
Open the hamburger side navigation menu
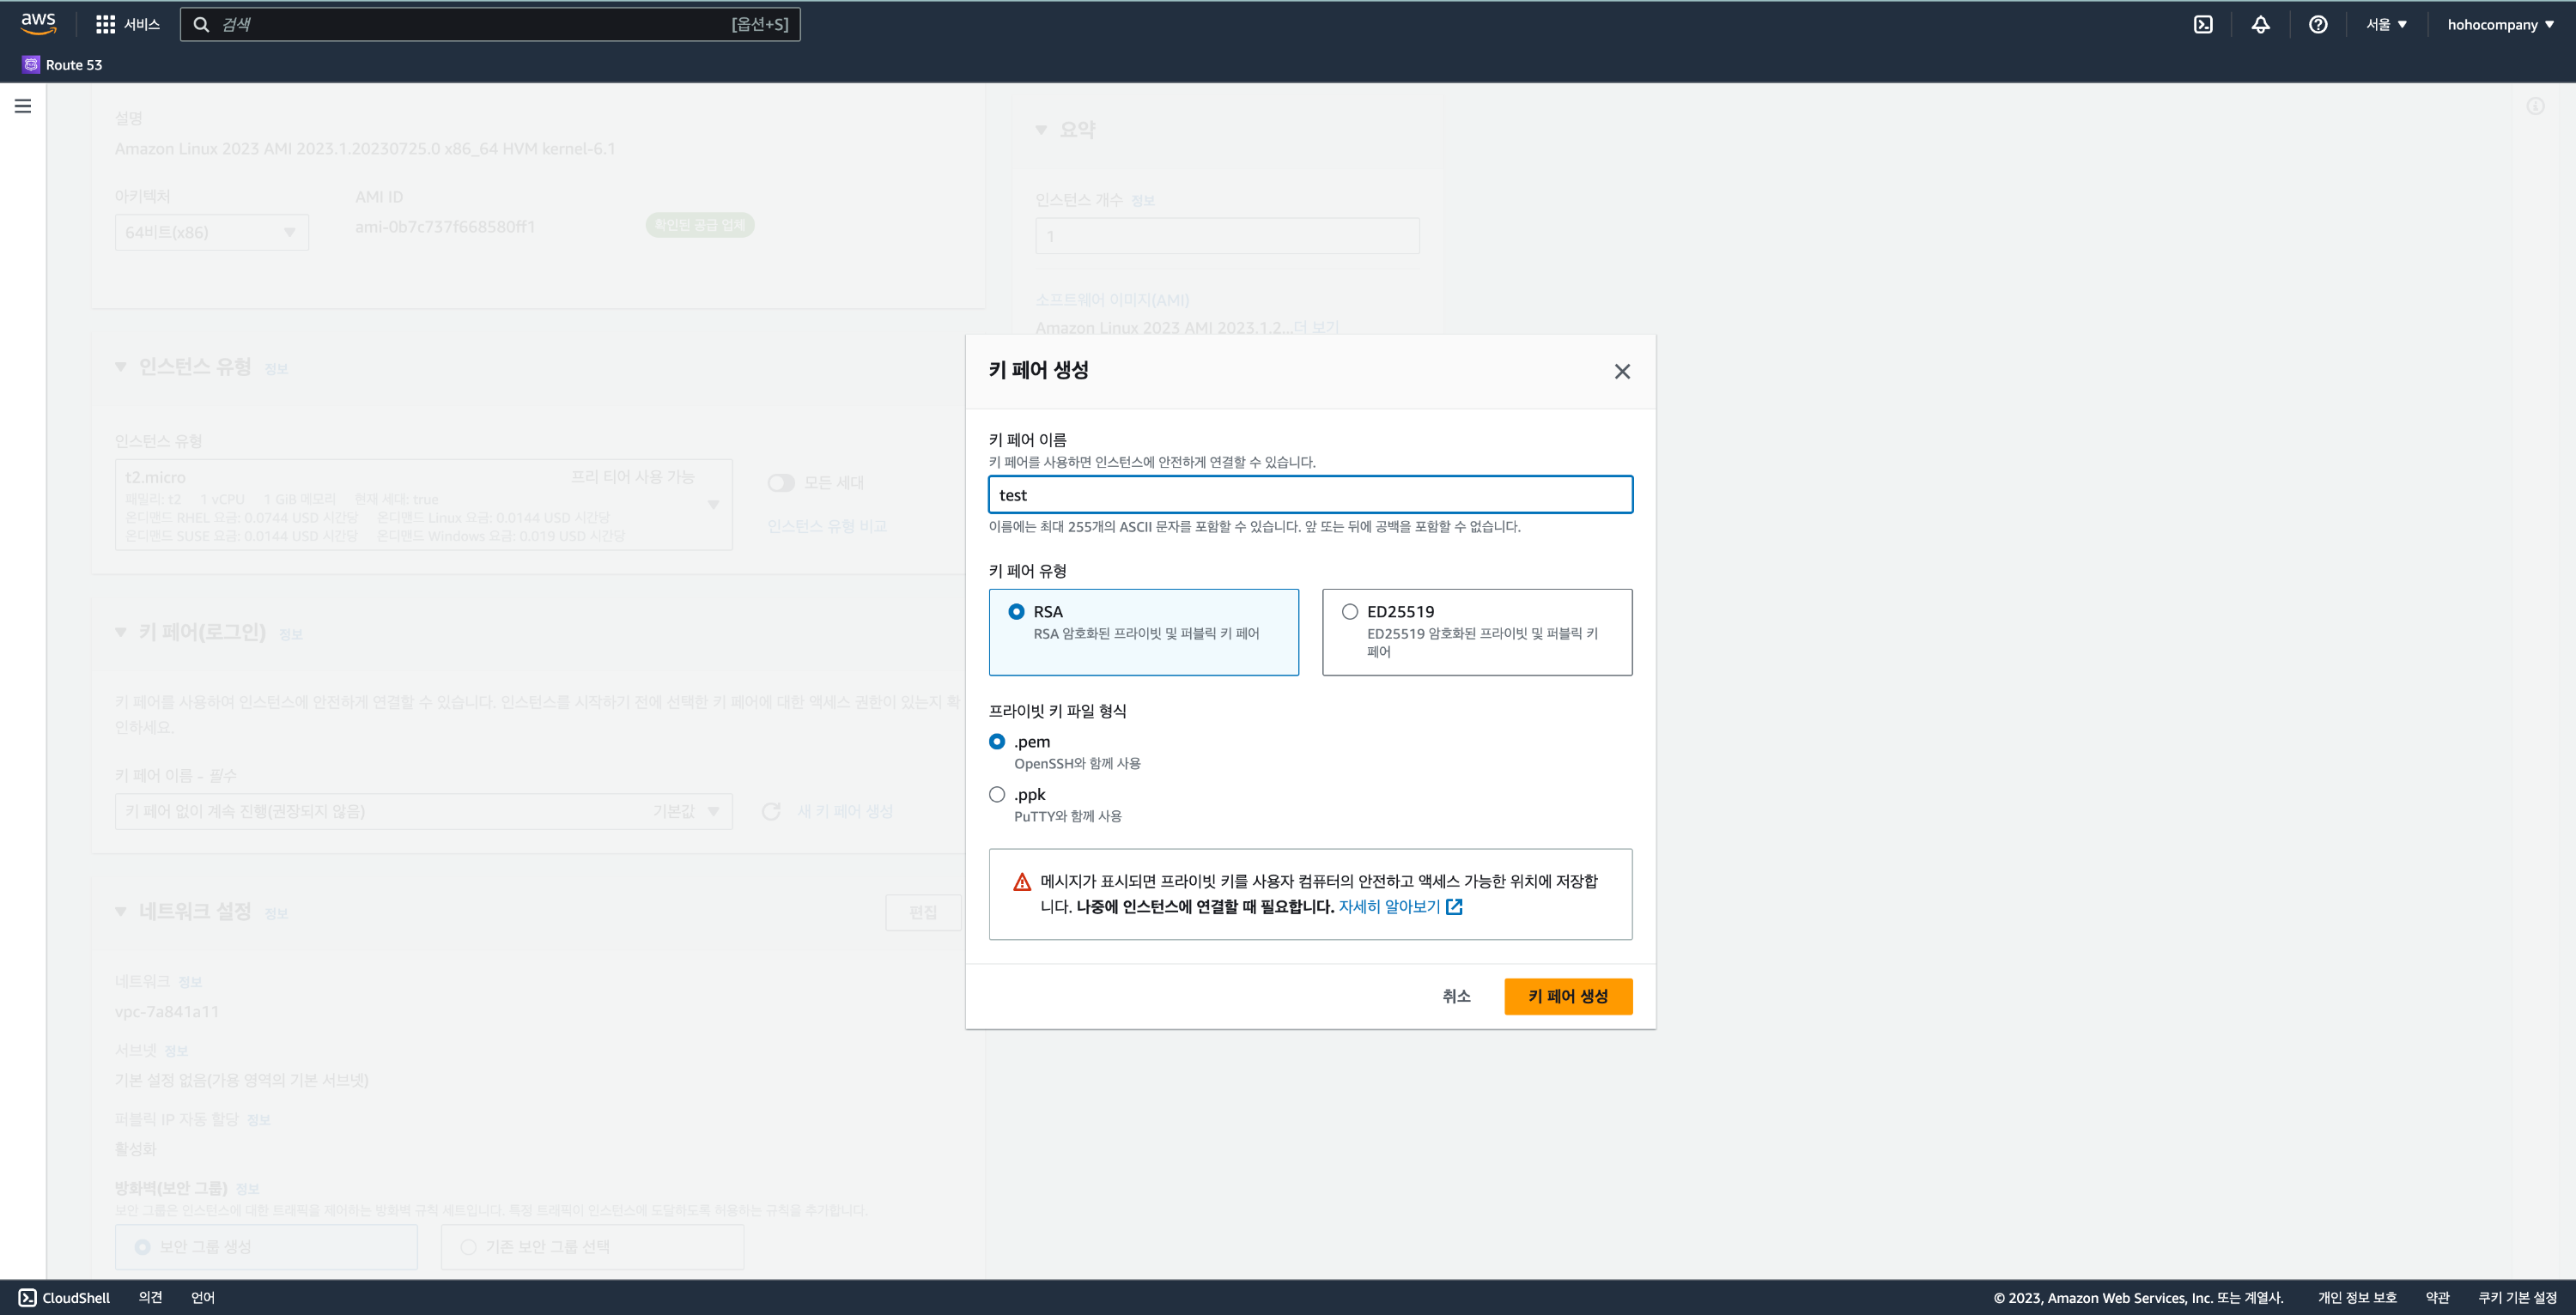22,106
